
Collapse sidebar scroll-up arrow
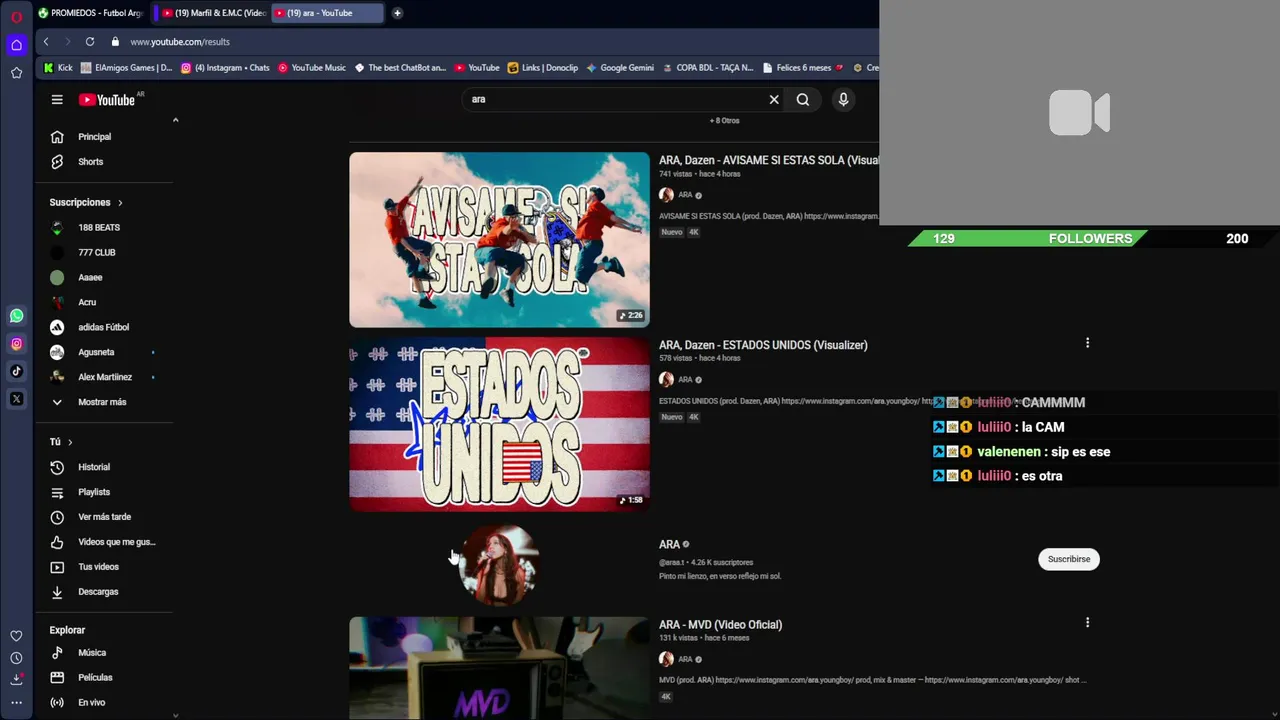(x=175, y=120)
